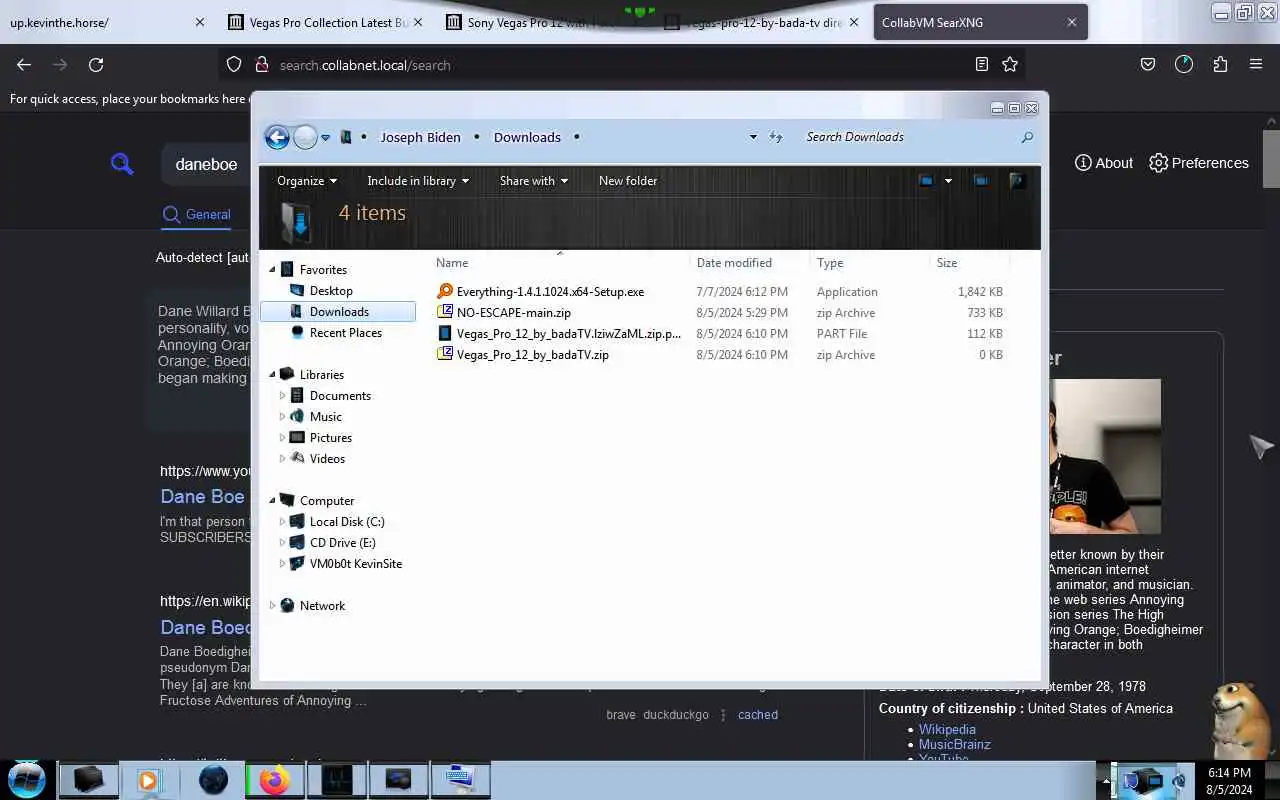Collapse the Libraries tree group
Image resolution: width=1280 pixels, height=800 pixels.
pos(272,375)
